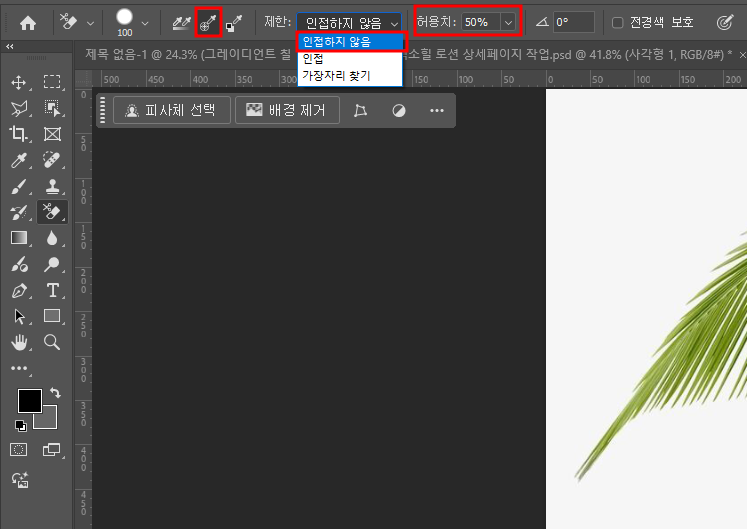Screen dimensions: 747x529
Task: Select the Brush tool
Action: pyautogui.click(x=19, y=186)
